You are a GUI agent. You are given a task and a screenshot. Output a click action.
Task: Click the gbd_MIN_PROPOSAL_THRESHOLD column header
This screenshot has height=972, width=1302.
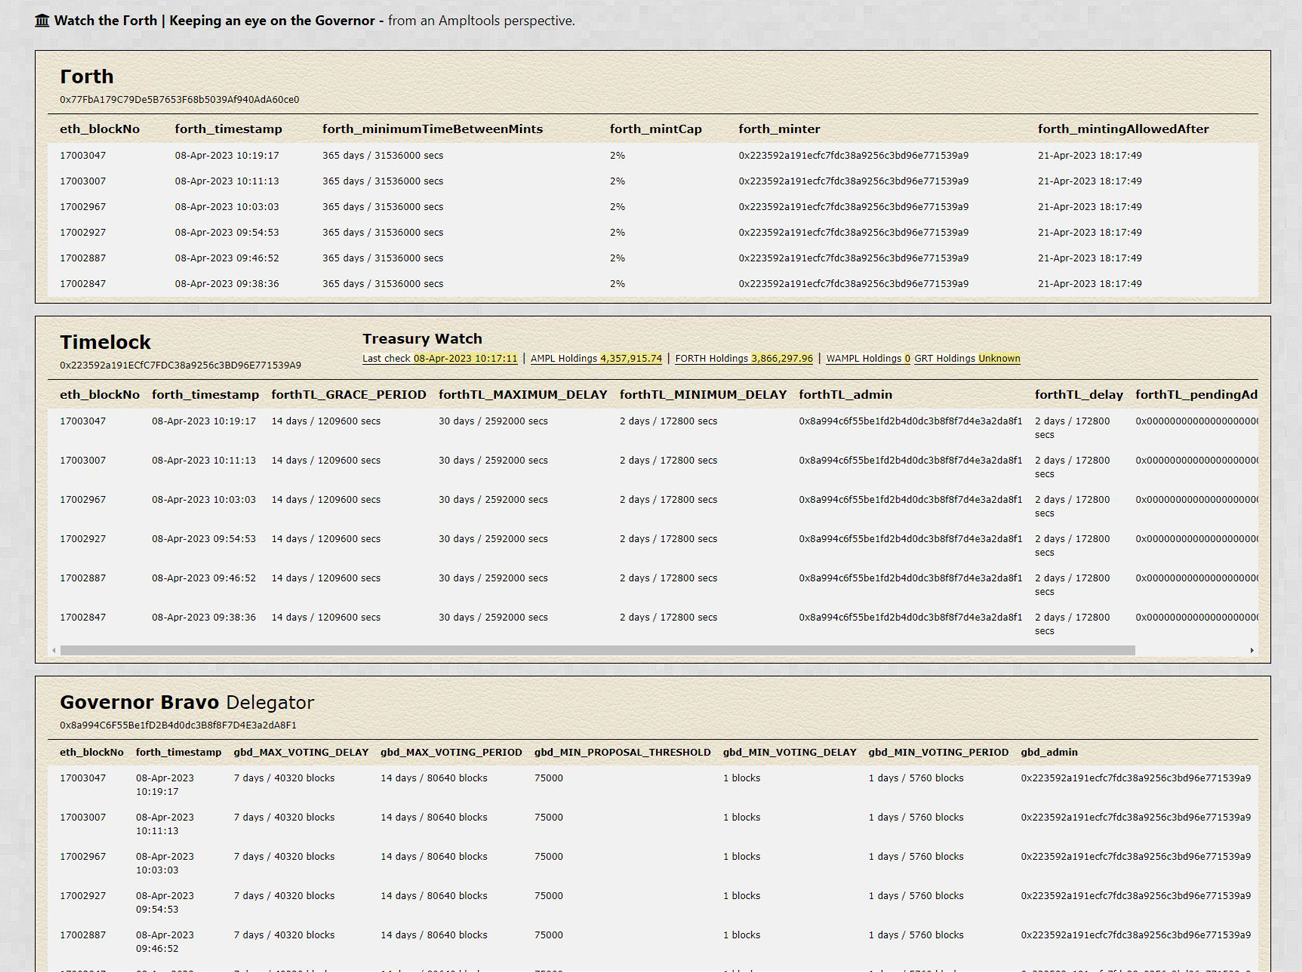(x=622, y=753)
